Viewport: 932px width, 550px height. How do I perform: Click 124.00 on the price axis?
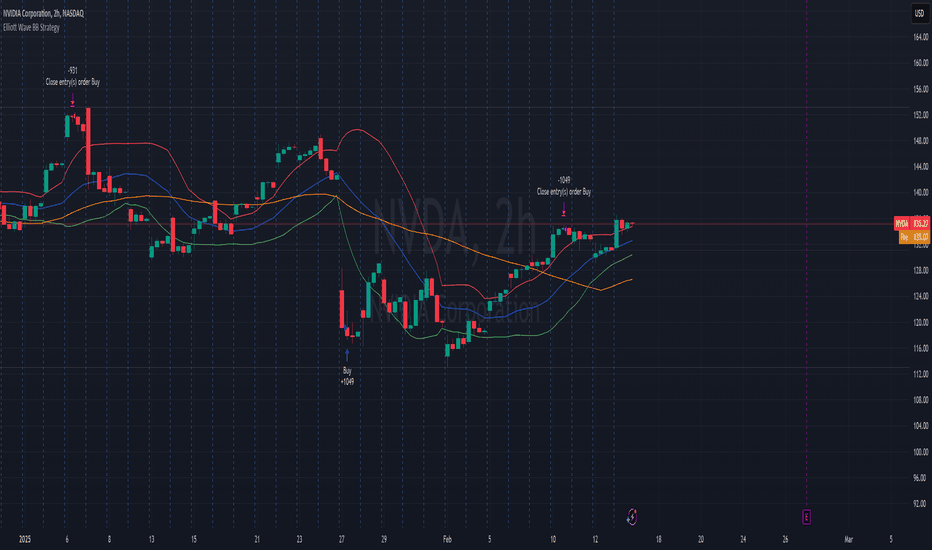(920, 296)
